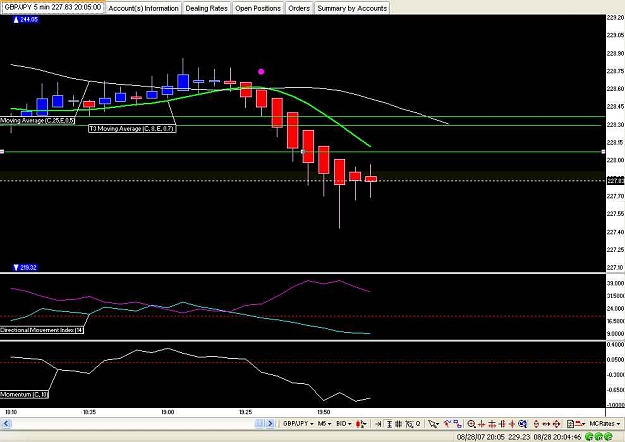Click the middle green connection status icon

598,437
